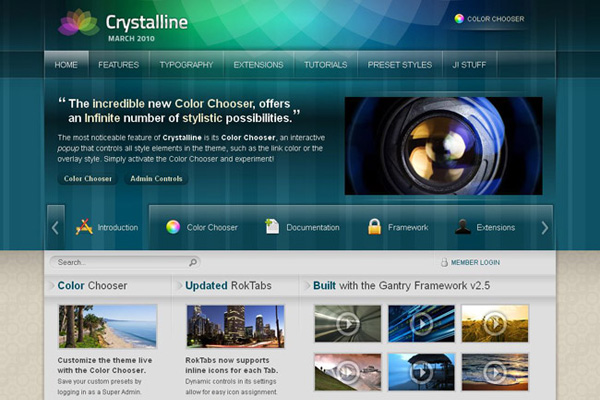Click the Admin Controls button

pos(156,179)
